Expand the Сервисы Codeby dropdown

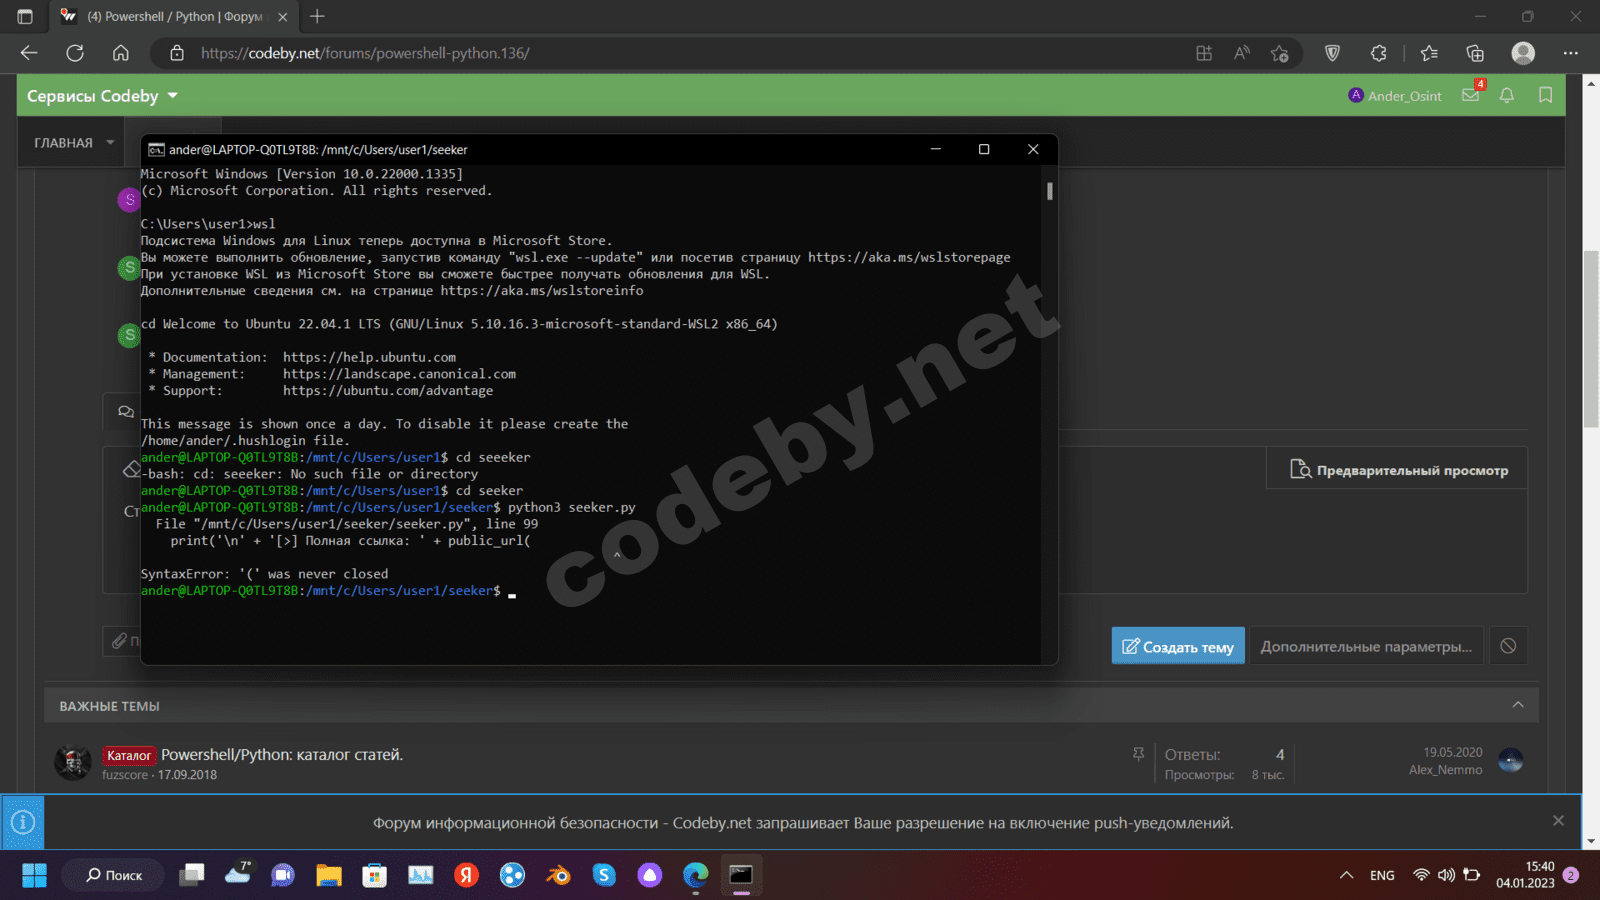pyautogui.click(x=172, y=96)
